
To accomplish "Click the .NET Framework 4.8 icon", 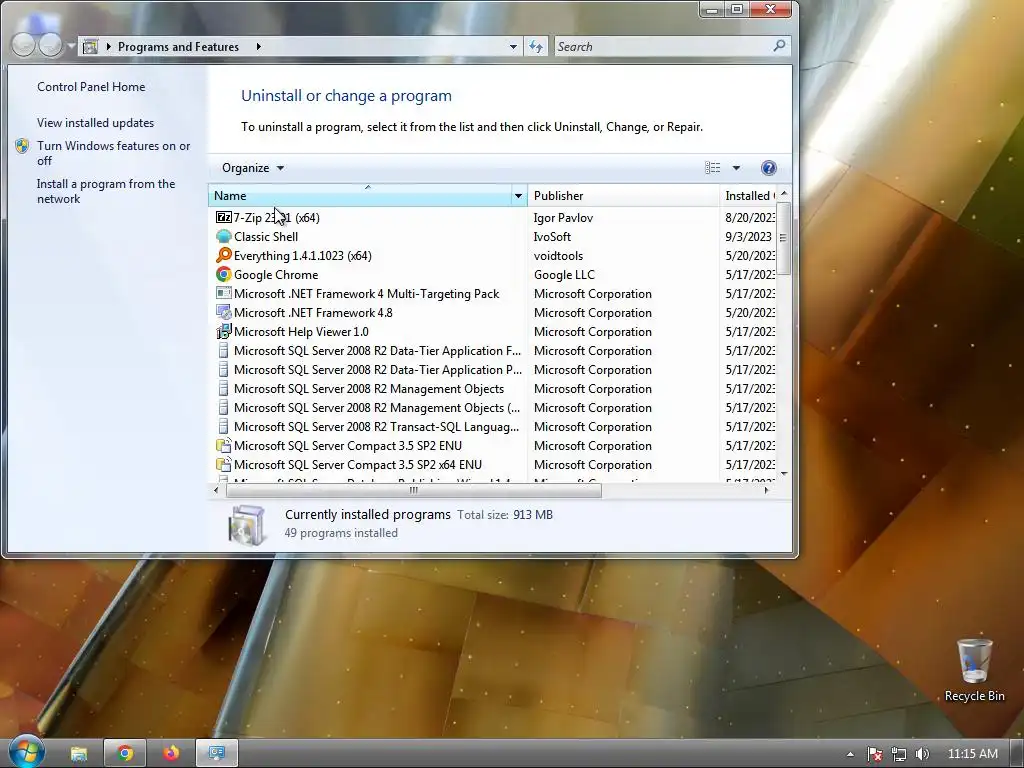I will [223, 312].
